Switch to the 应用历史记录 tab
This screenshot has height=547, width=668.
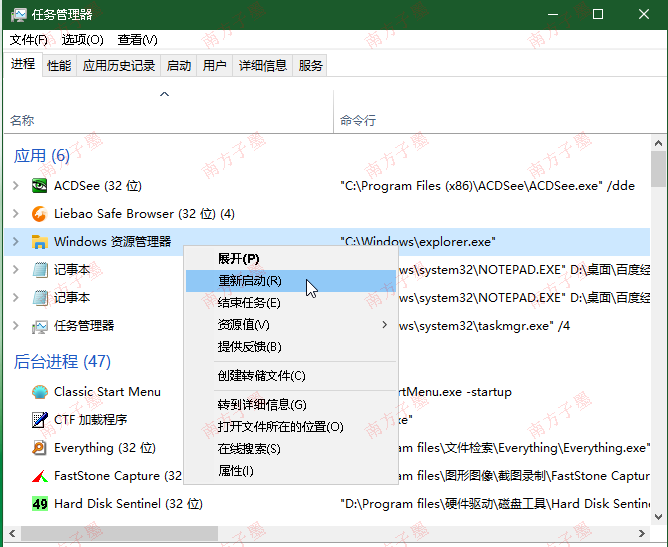click(118, 66)
